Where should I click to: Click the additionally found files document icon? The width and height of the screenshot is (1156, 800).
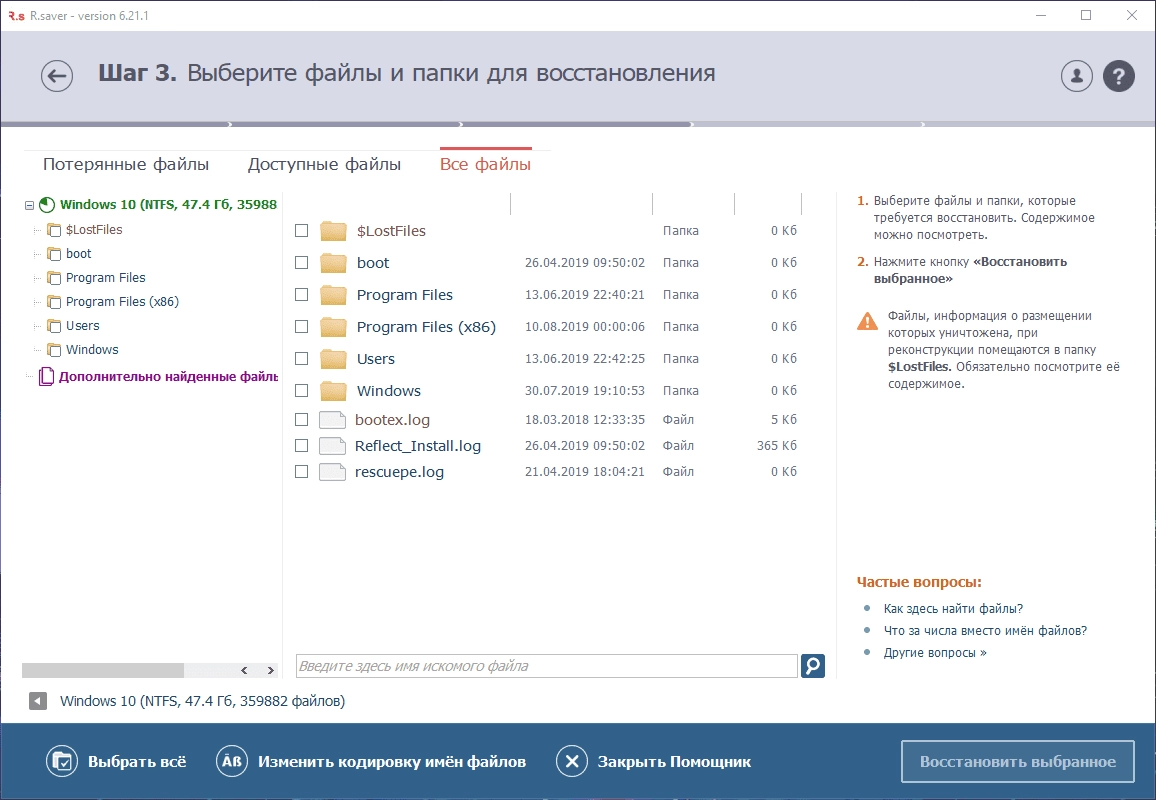coord(46,377)
